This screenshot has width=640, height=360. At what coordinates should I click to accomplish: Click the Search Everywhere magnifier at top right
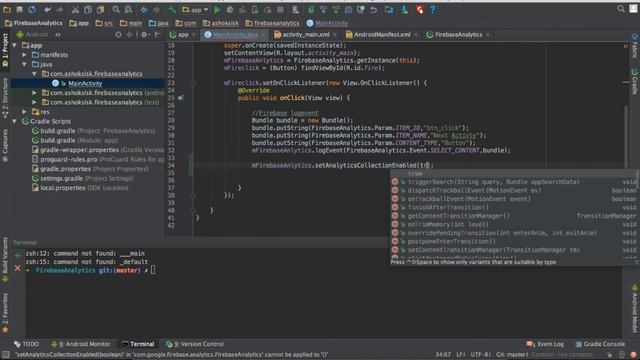coord(621,9)
